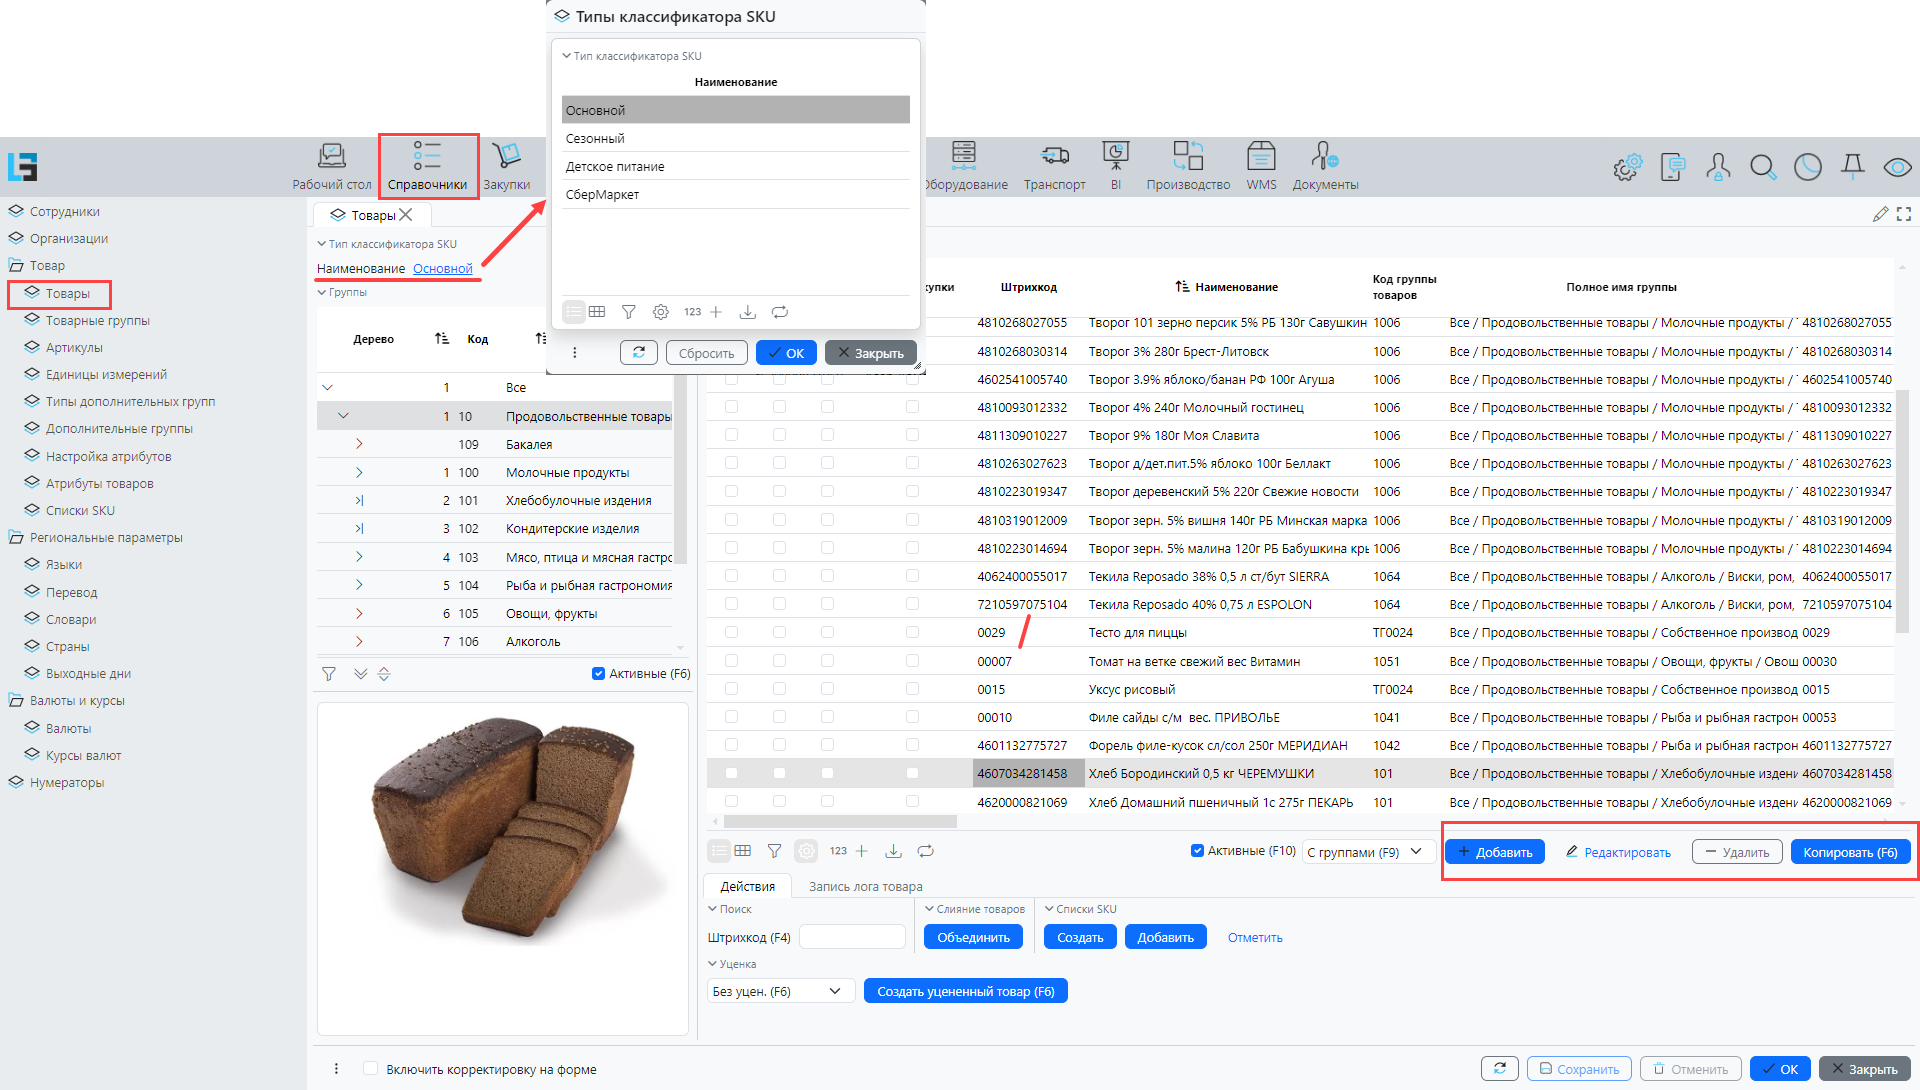Open the Без уцен. (F6) dropdown
1920x1090 pixels.
pyautogui.click(x=779, y=991)
